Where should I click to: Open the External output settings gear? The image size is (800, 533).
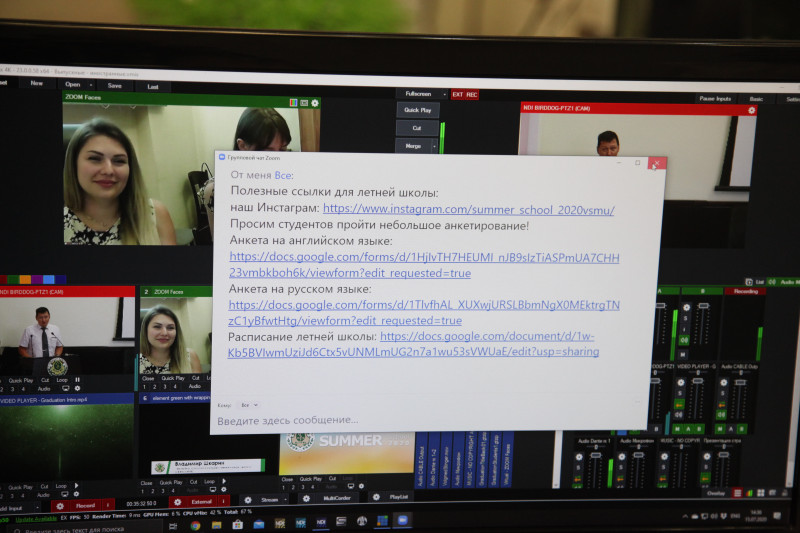coord(178,502)
